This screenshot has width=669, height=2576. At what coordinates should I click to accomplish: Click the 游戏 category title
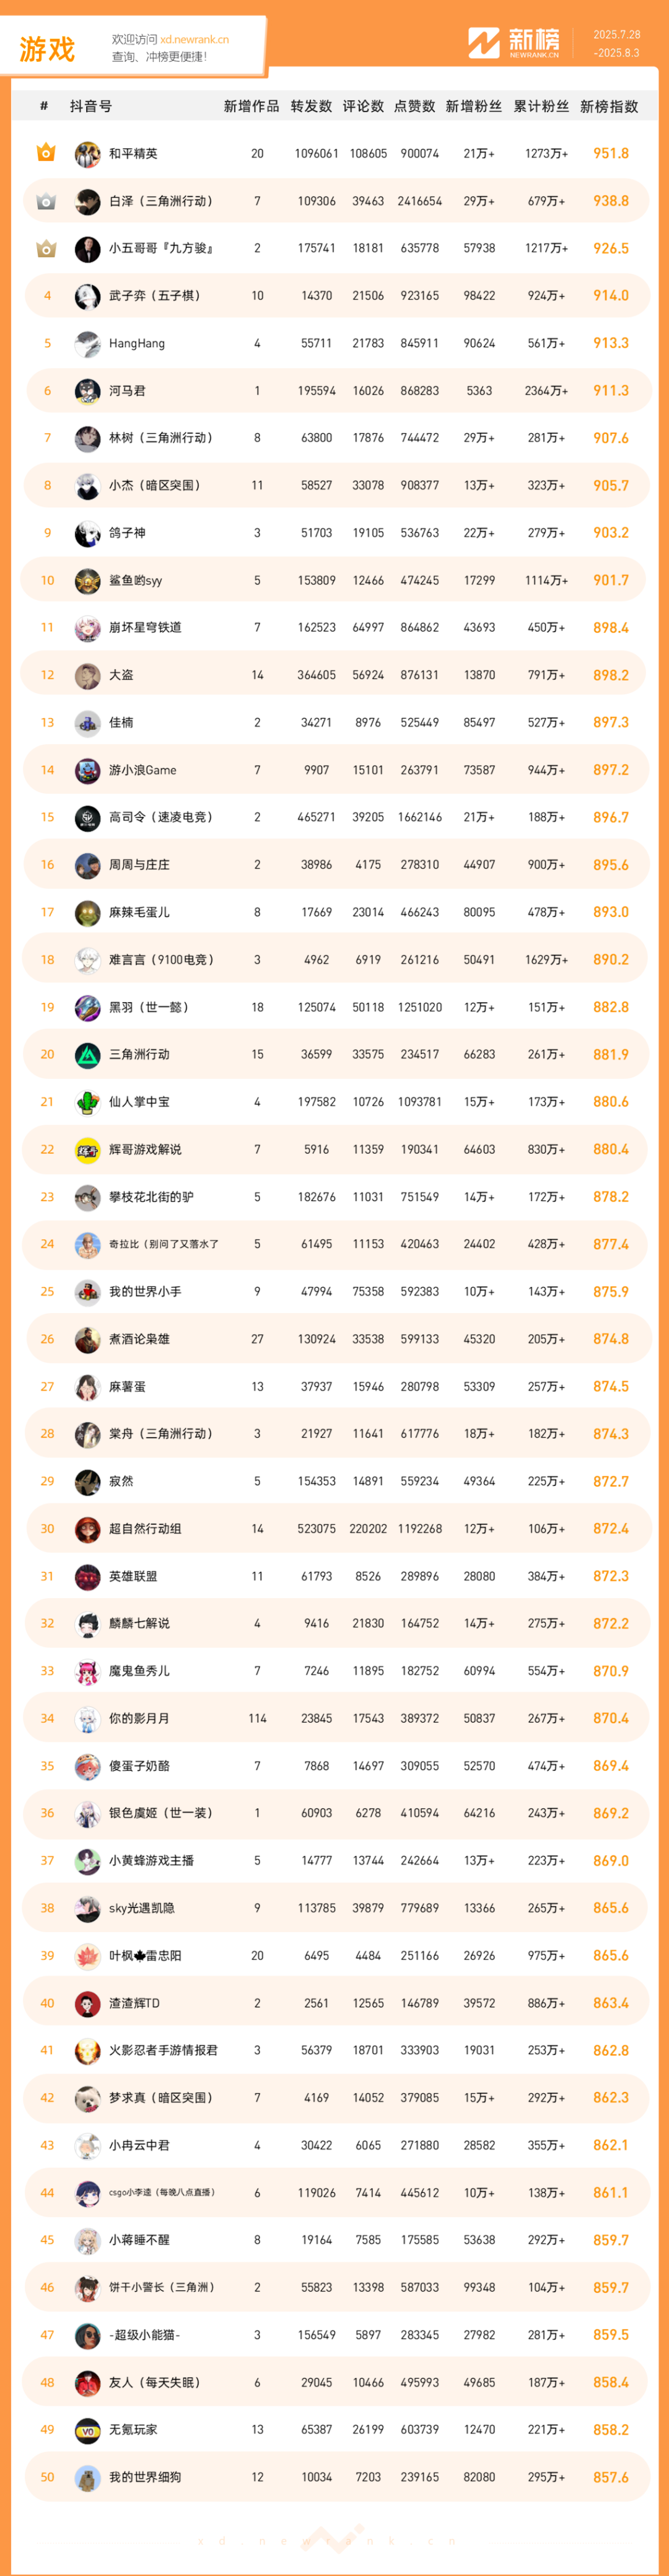(x=47, y=49)
